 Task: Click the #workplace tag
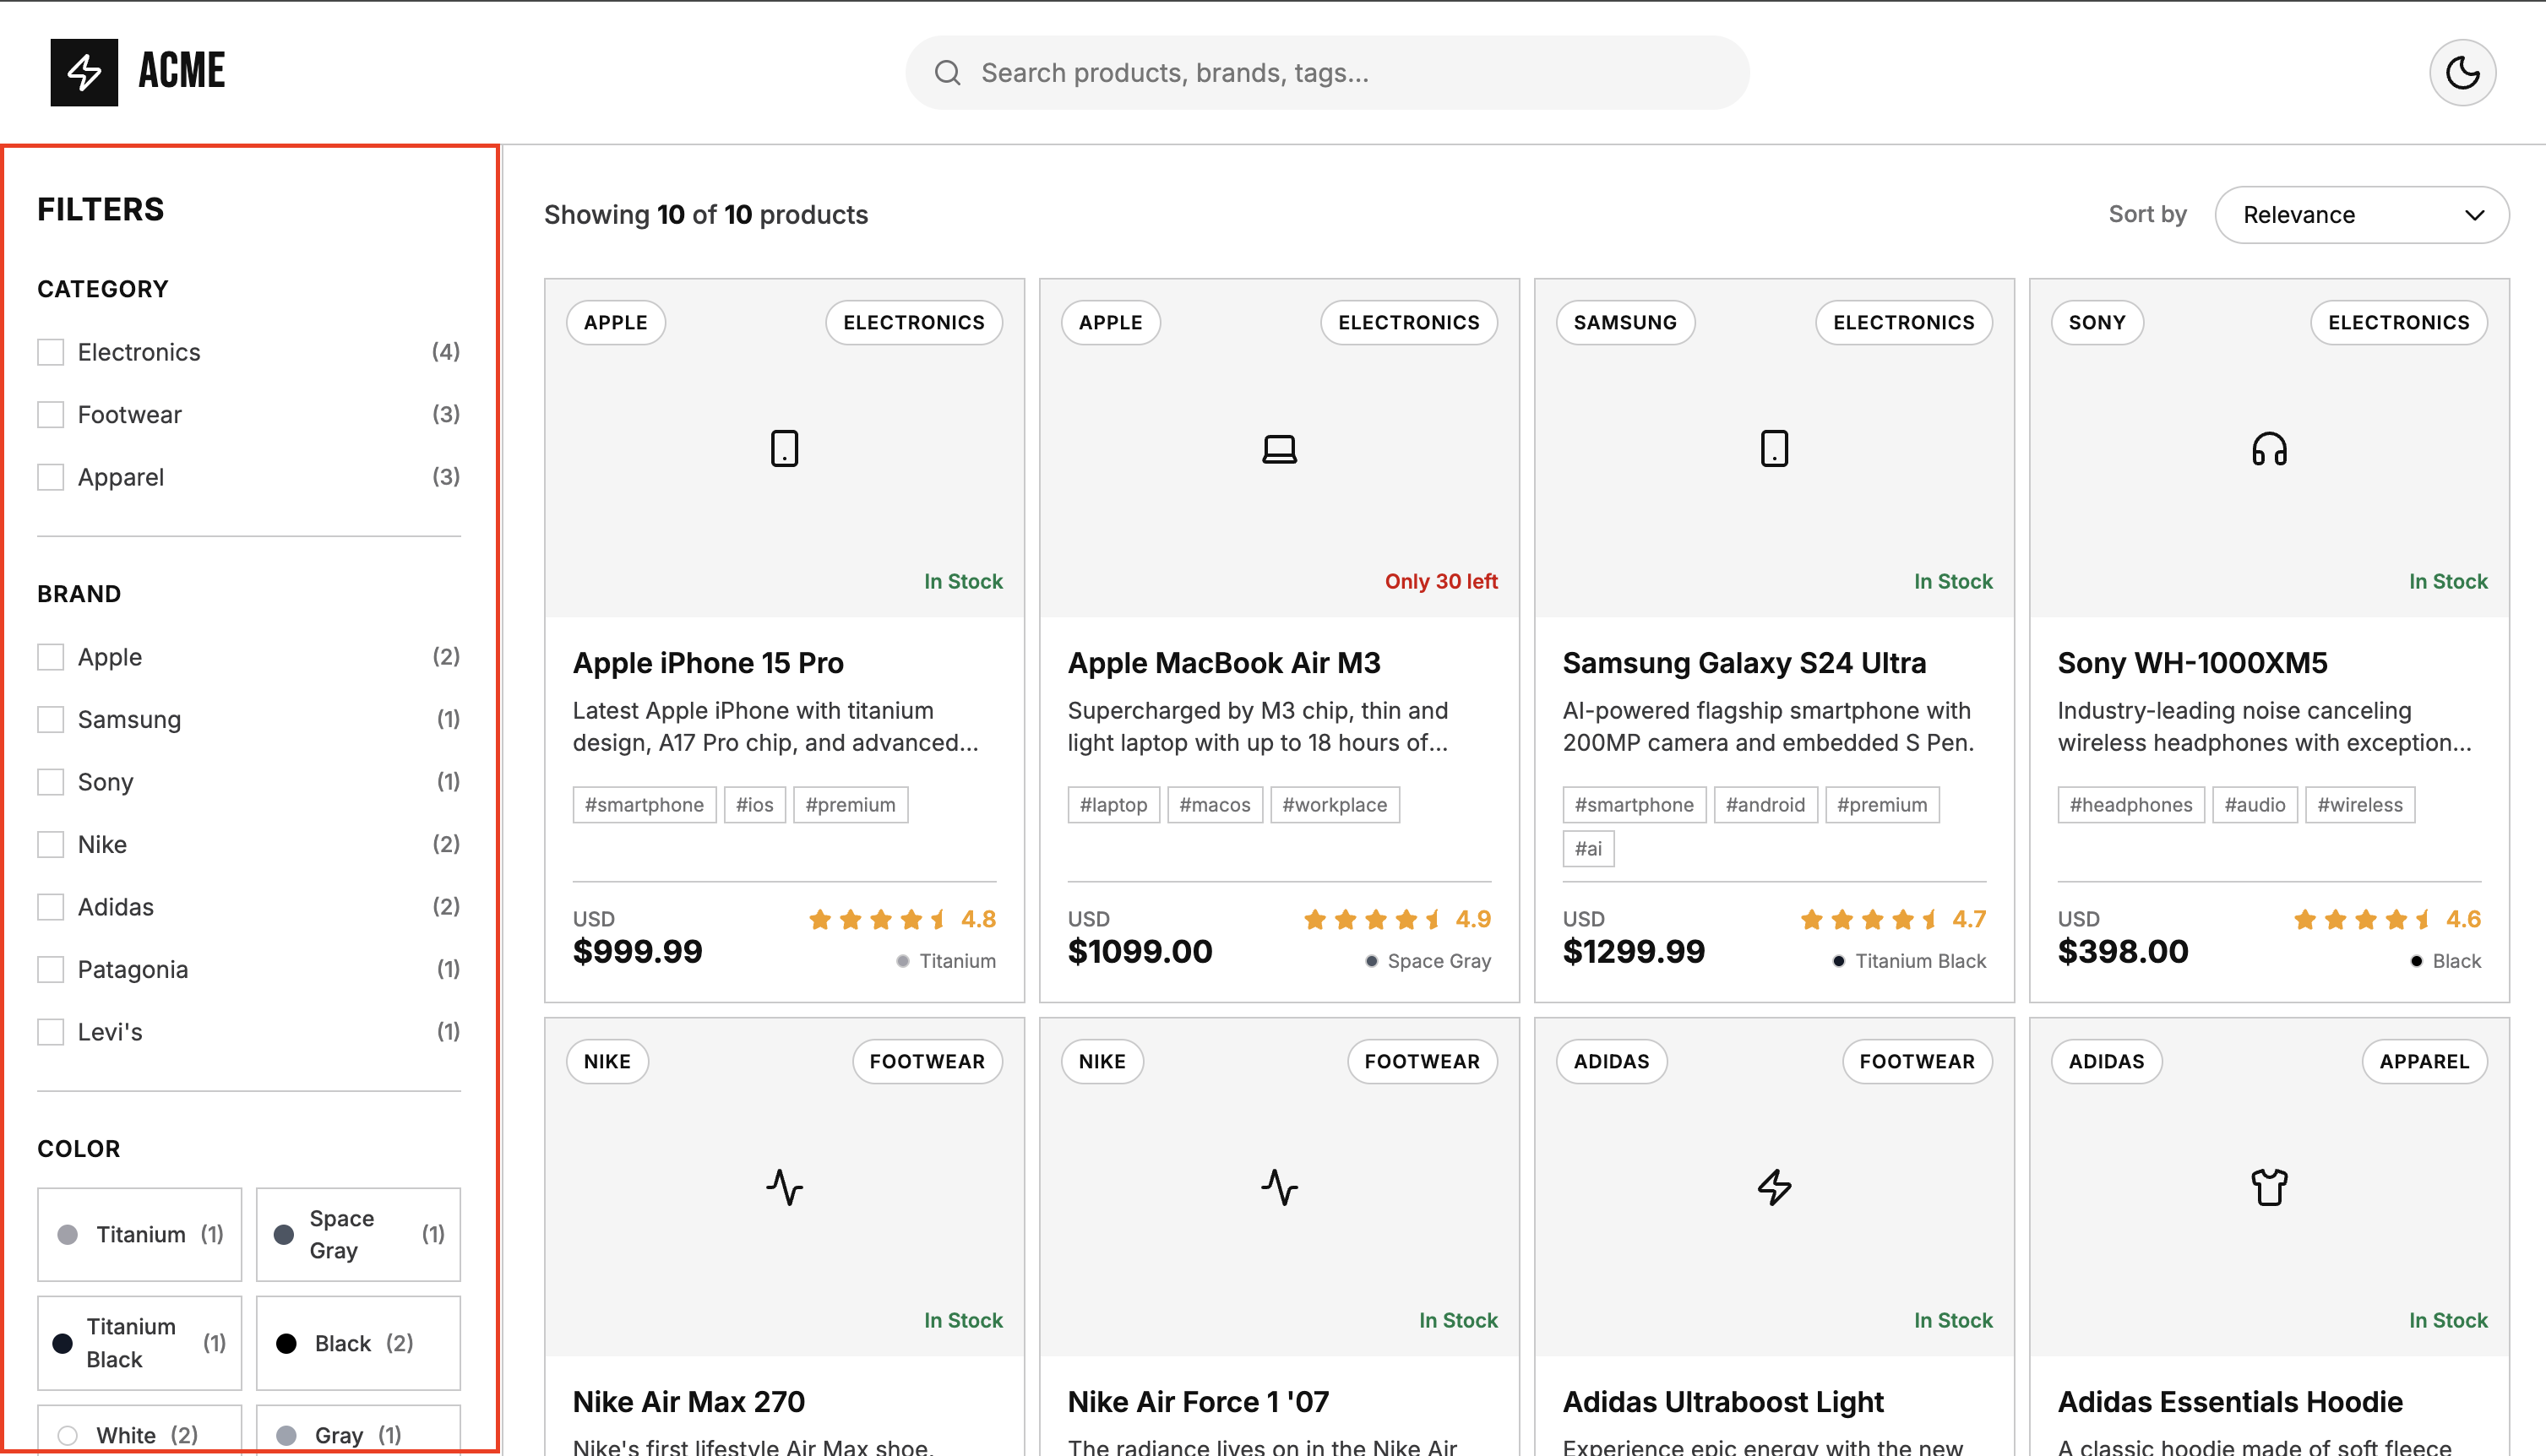coord(1334,805)
